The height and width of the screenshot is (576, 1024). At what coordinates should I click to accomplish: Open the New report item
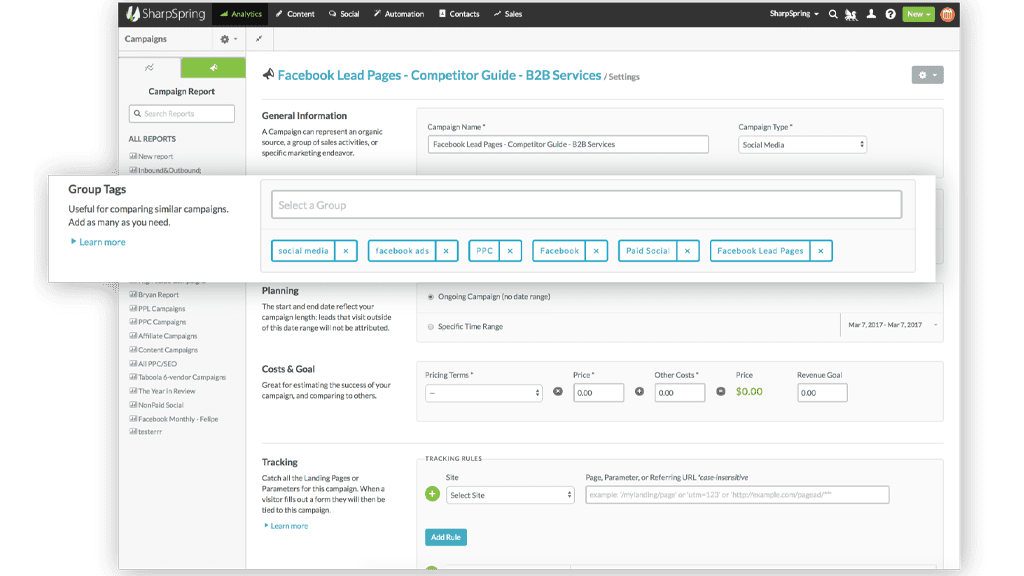click(x=152, y=157)
